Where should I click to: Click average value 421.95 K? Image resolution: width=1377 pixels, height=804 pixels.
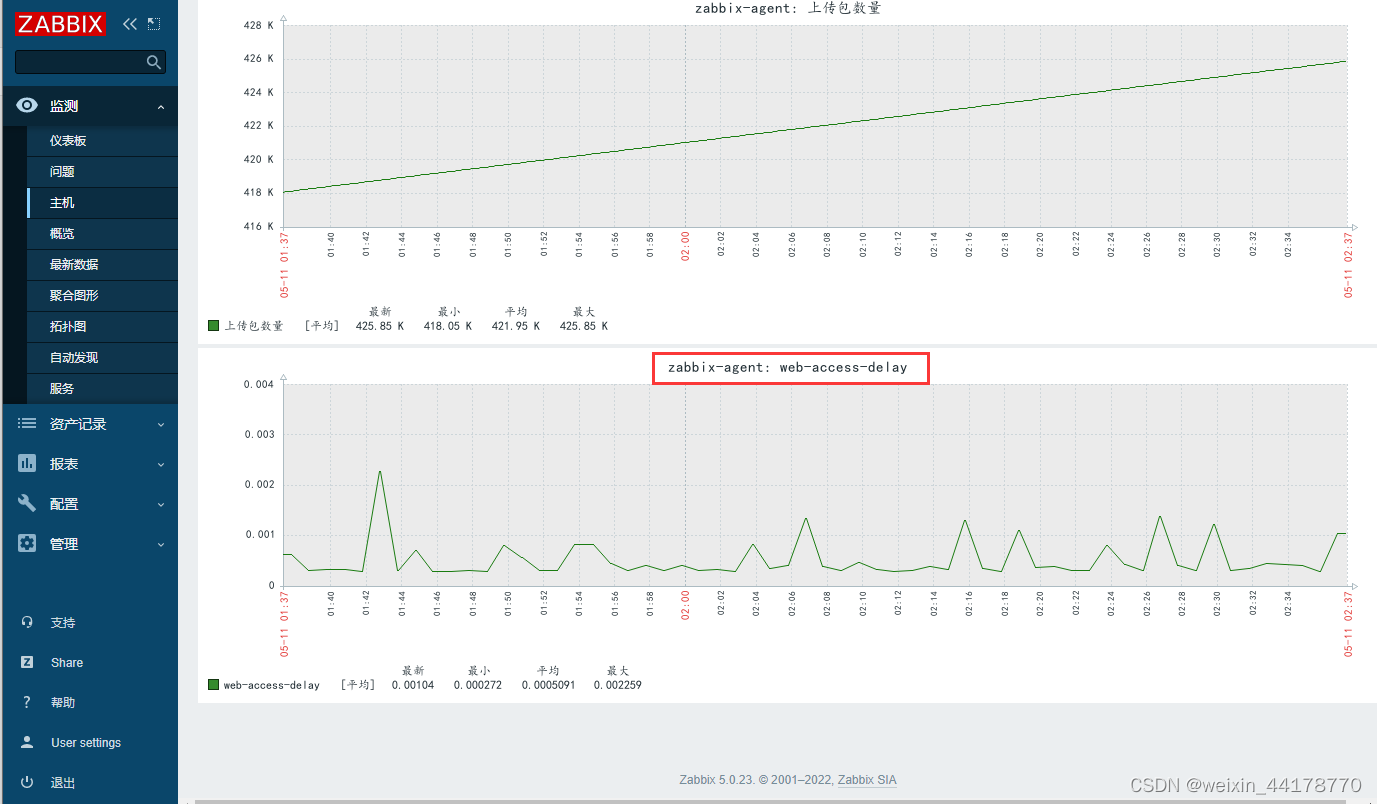(515, 326)
